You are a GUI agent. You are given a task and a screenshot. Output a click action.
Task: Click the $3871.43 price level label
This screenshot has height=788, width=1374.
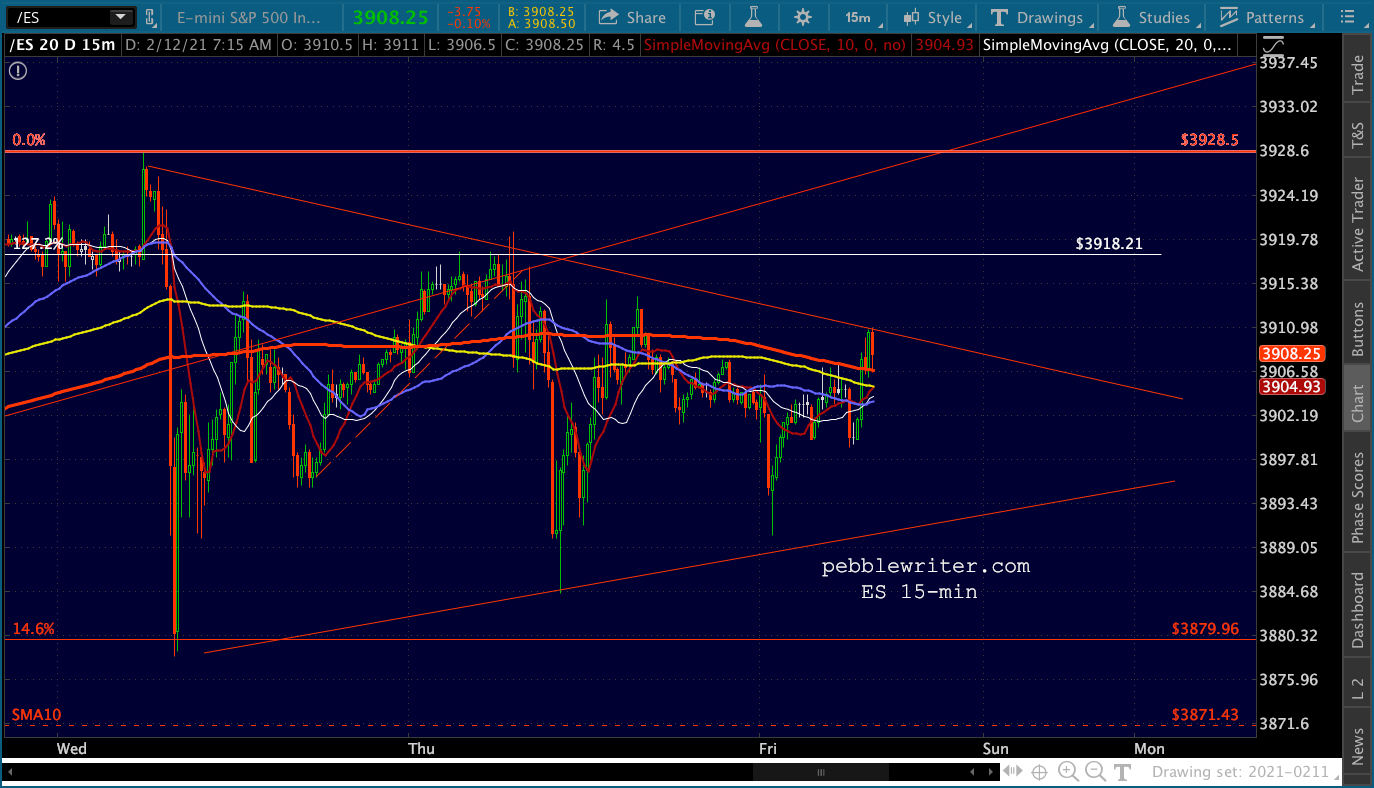pyautogui.click(x=1205, y=715)
